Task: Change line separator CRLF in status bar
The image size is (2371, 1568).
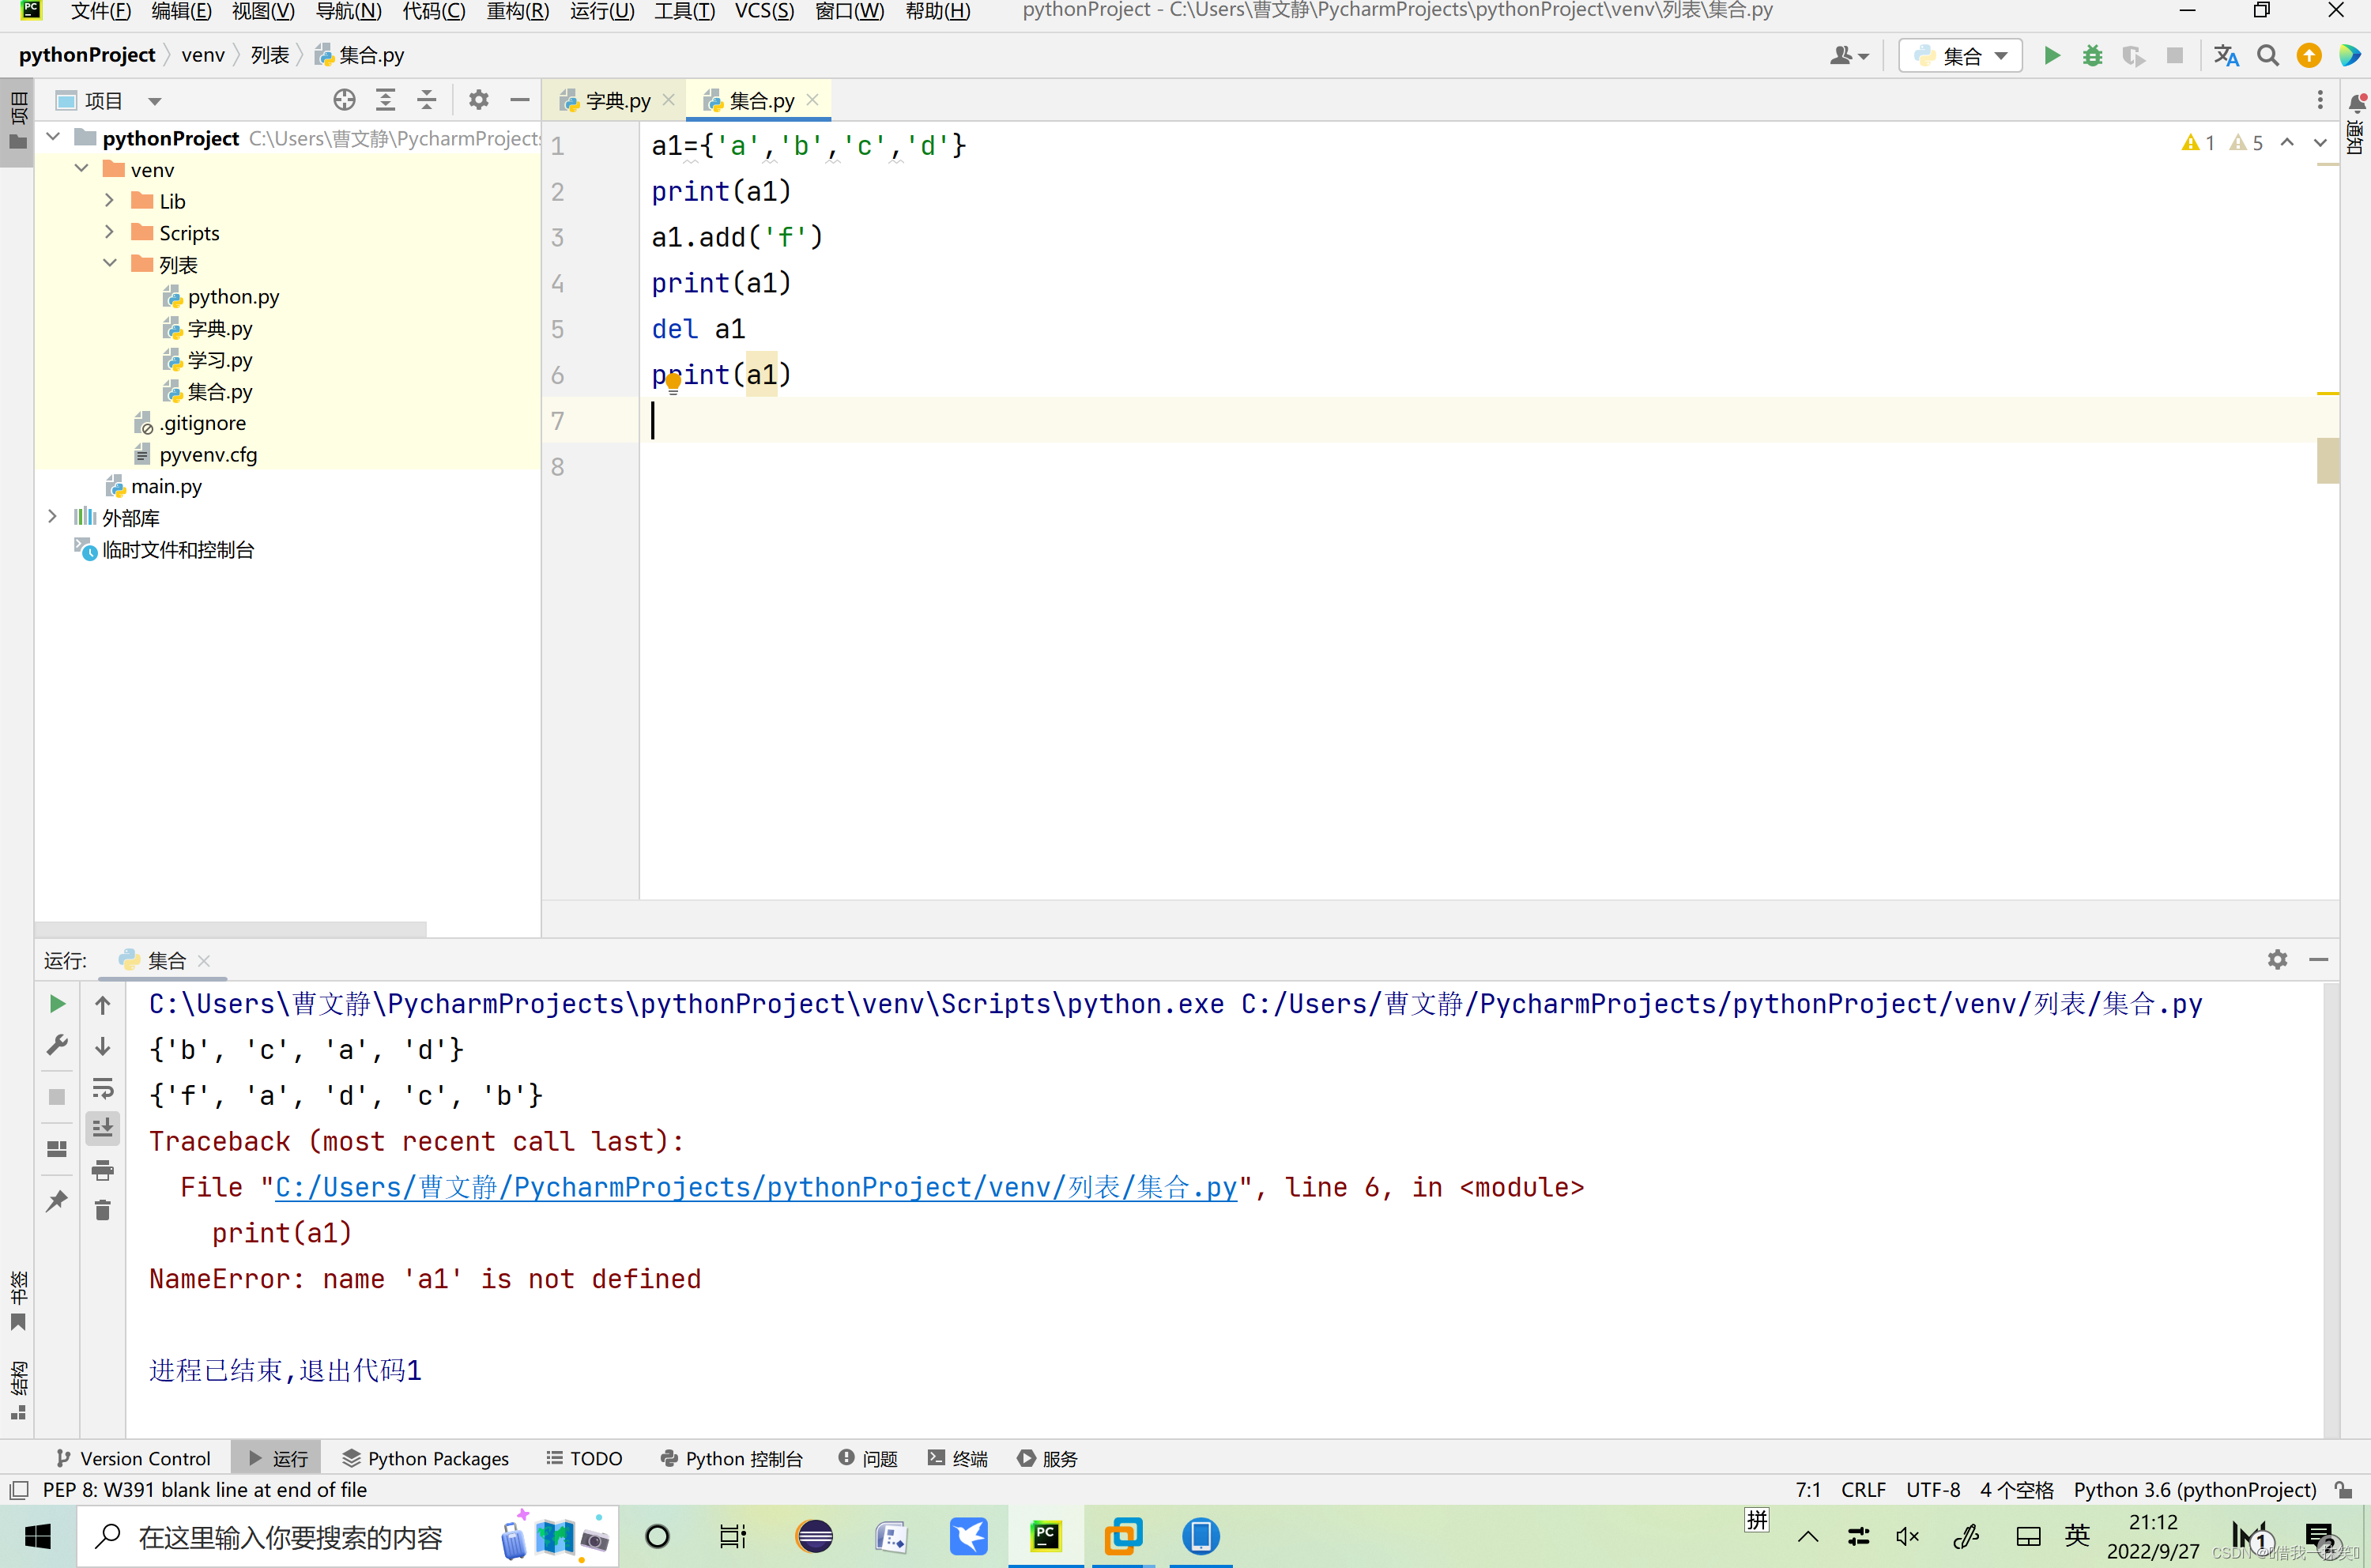Action: pos(1863,1490)
